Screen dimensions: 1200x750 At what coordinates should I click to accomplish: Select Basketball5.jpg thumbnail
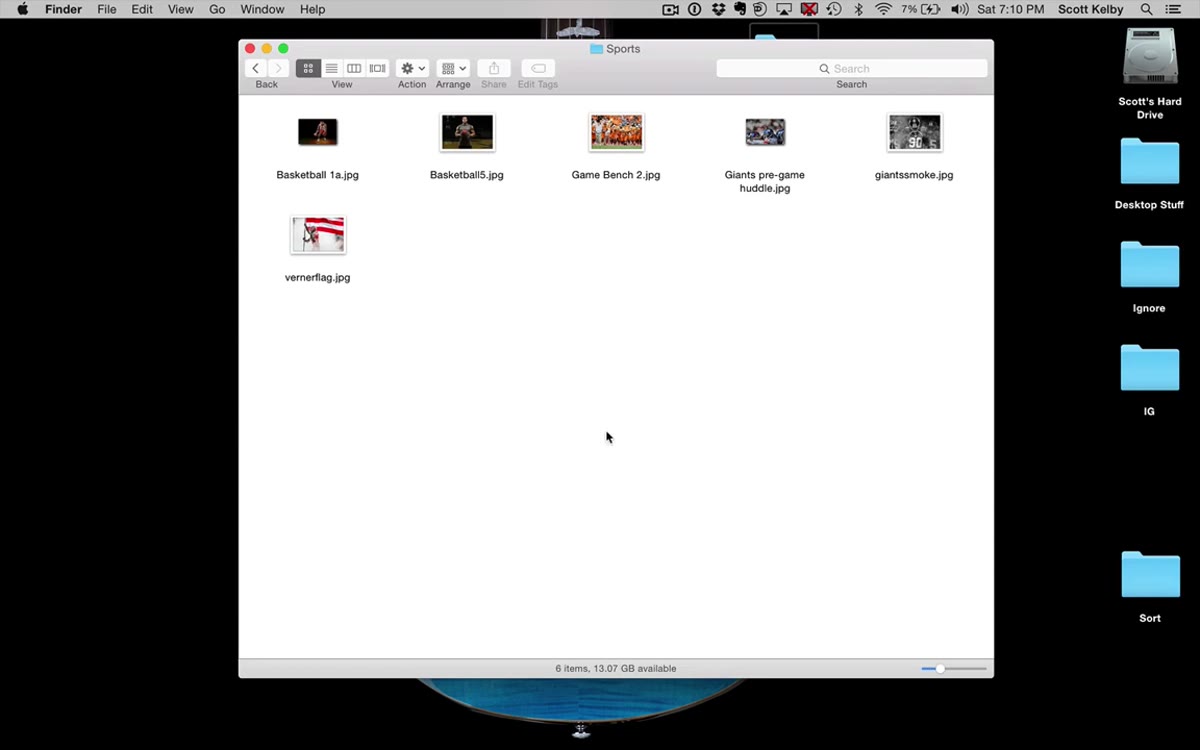pos(467,132)
